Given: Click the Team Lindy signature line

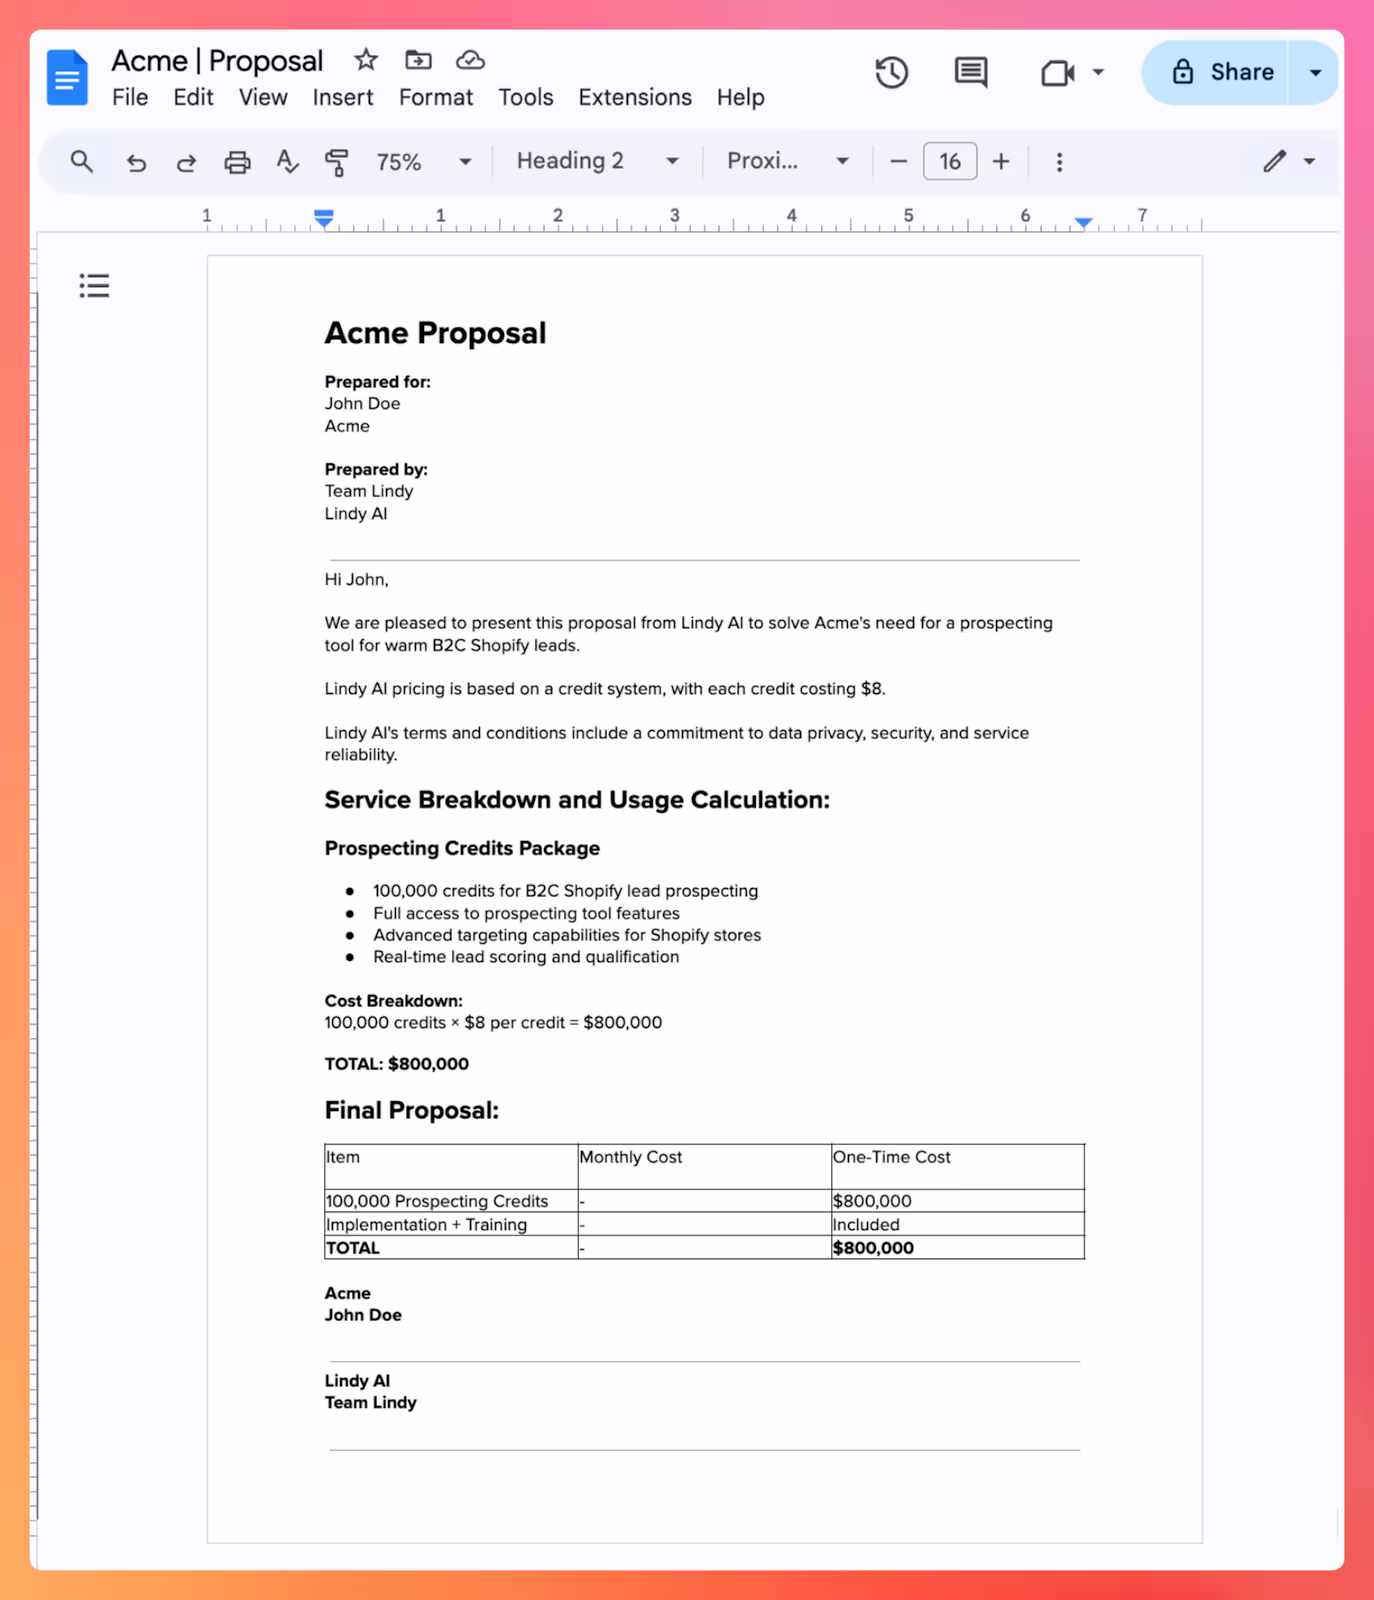Looking at the screenshot, I should point(370,1403).
